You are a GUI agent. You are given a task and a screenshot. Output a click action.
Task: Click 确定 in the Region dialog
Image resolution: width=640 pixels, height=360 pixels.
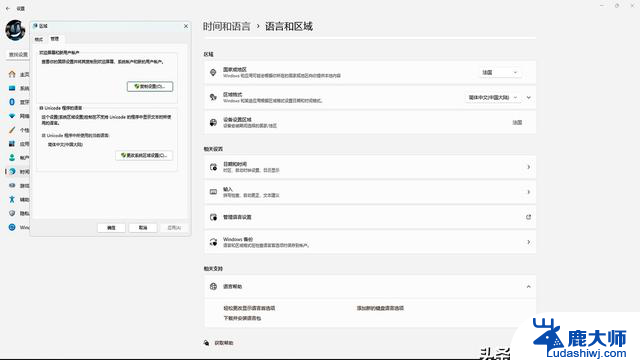[x=111, y=228]
